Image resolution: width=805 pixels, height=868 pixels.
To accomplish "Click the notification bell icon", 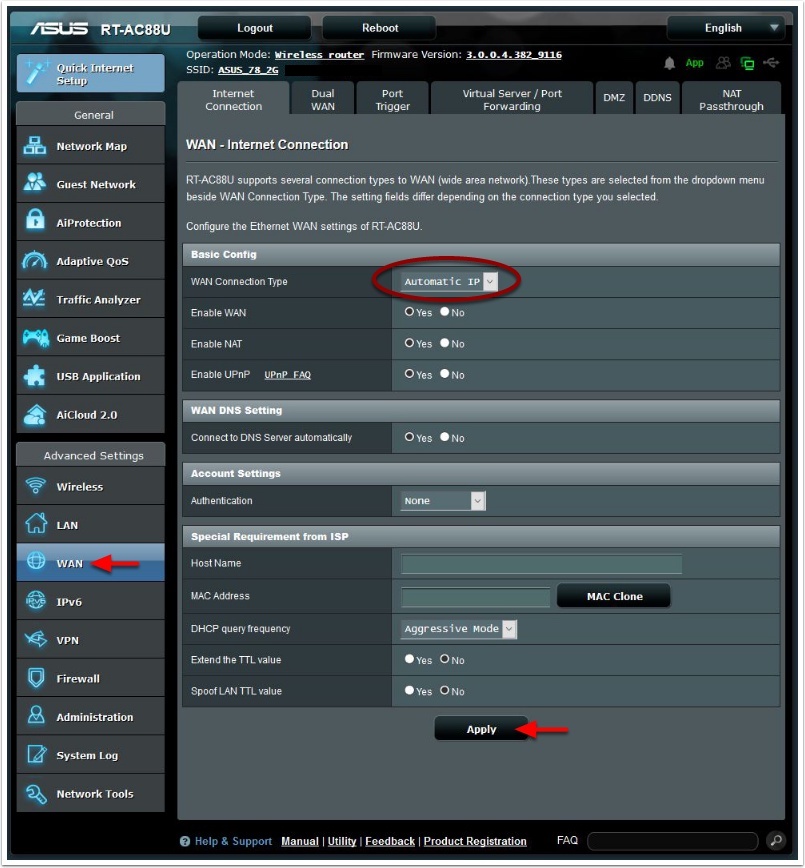I will point(669,63).
